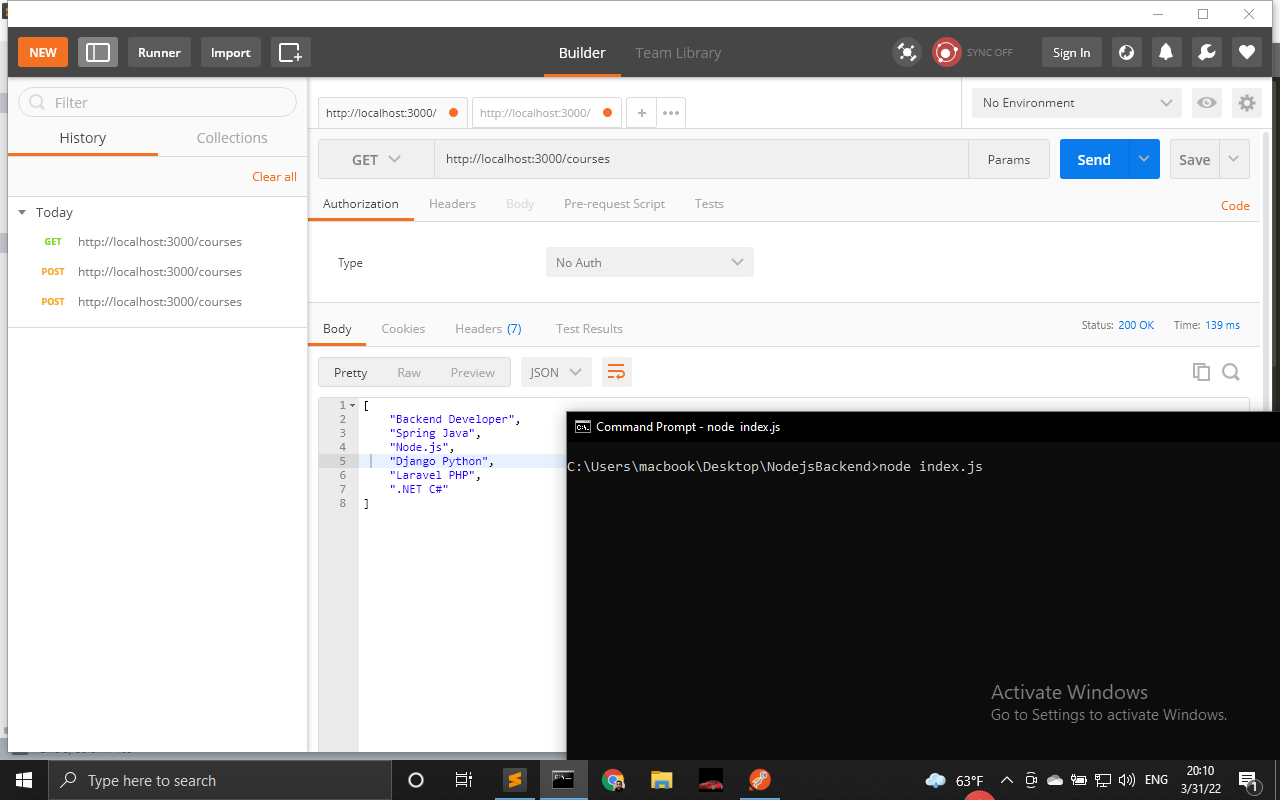This screenshot has width=1280, height=800.
Task: Show hidden system tray icons
Action: (x=1006, y=780)
